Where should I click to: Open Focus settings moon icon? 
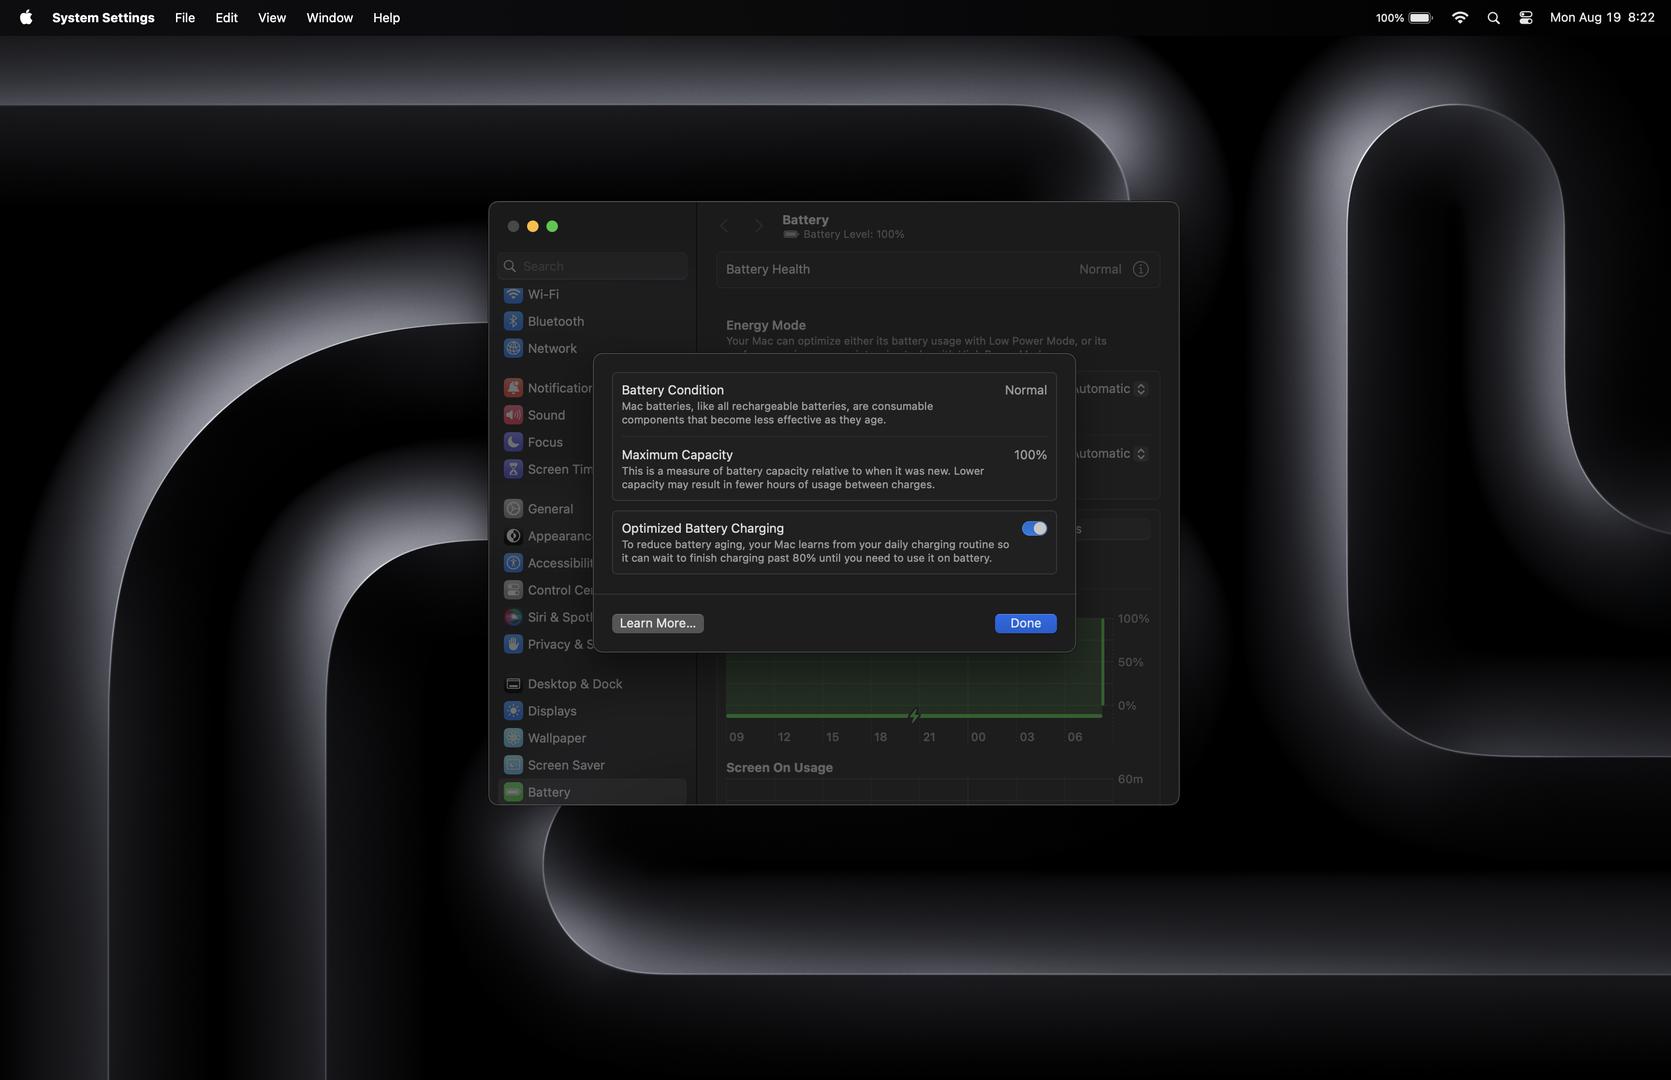point(513,442)
